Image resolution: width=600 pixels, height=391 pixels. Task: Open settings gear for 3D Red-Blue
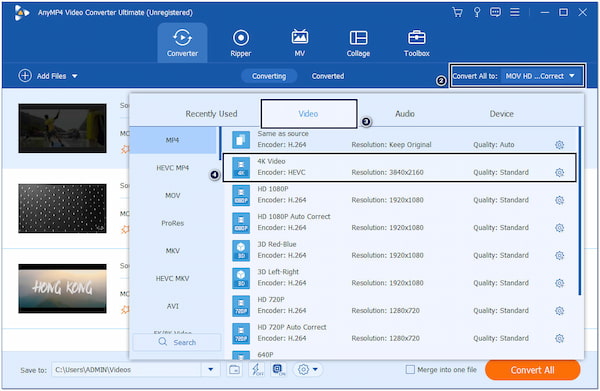click(559, 255)
